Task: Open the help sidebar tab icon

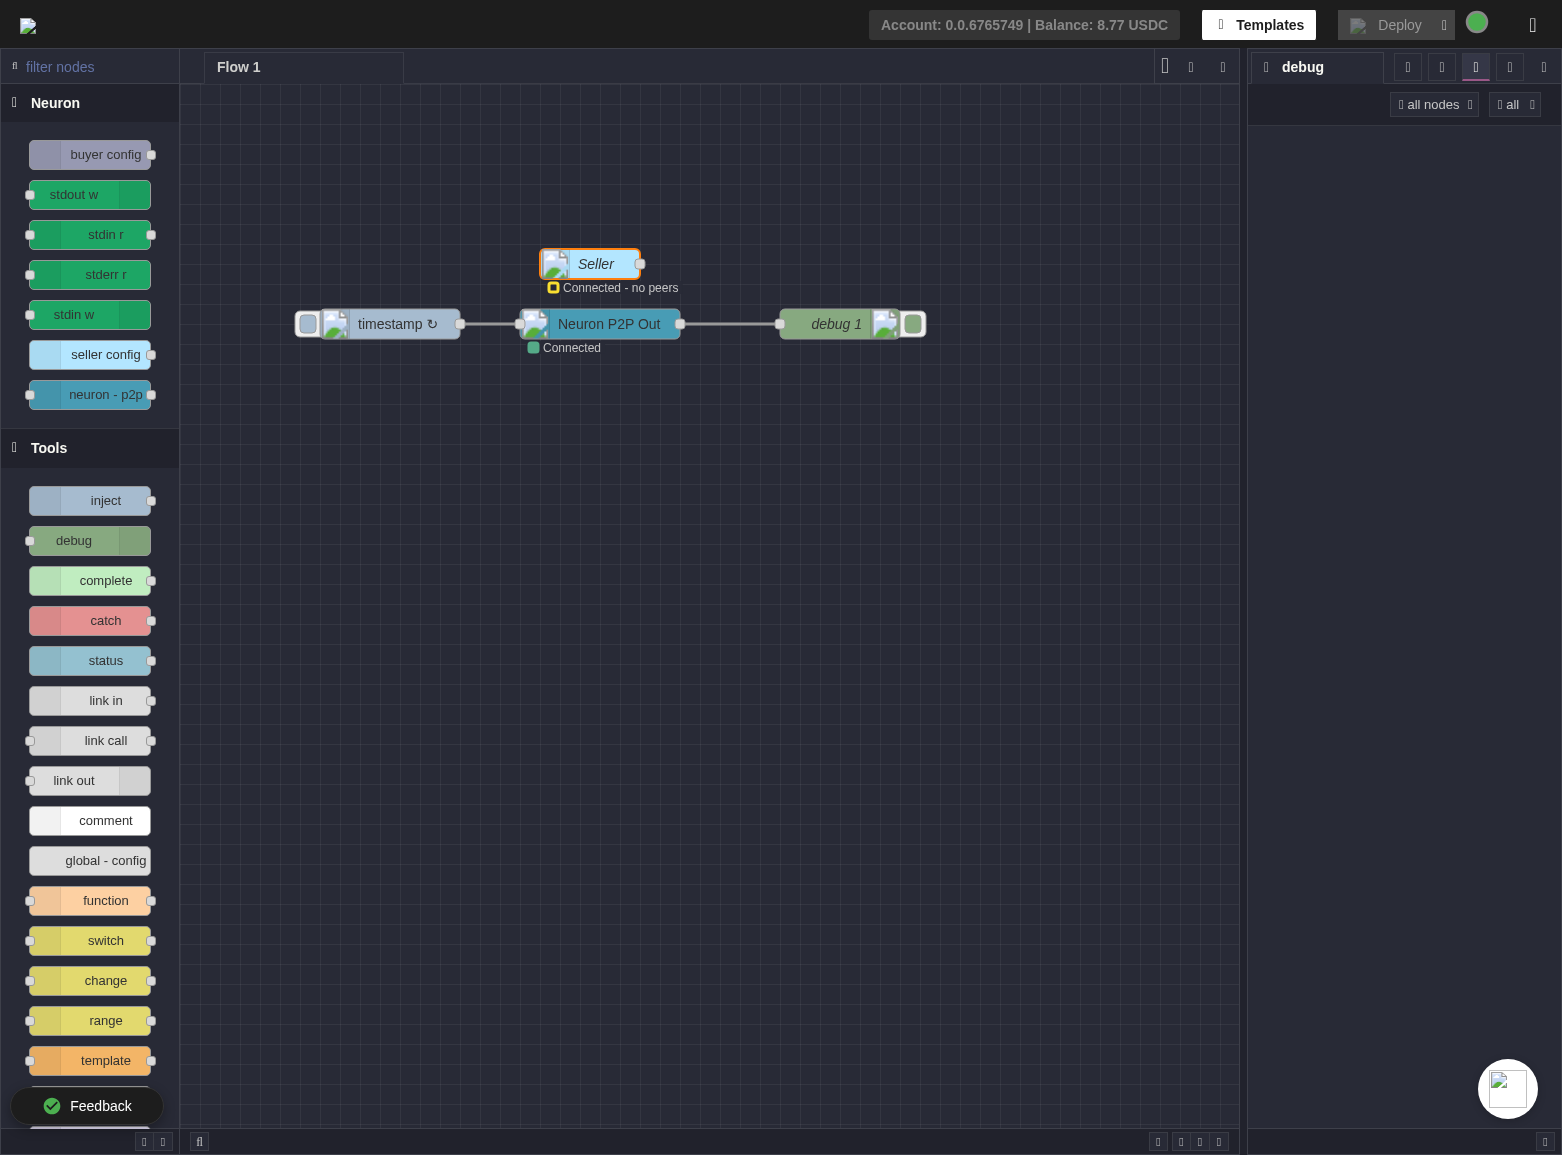Action: tap(1442, 67)
